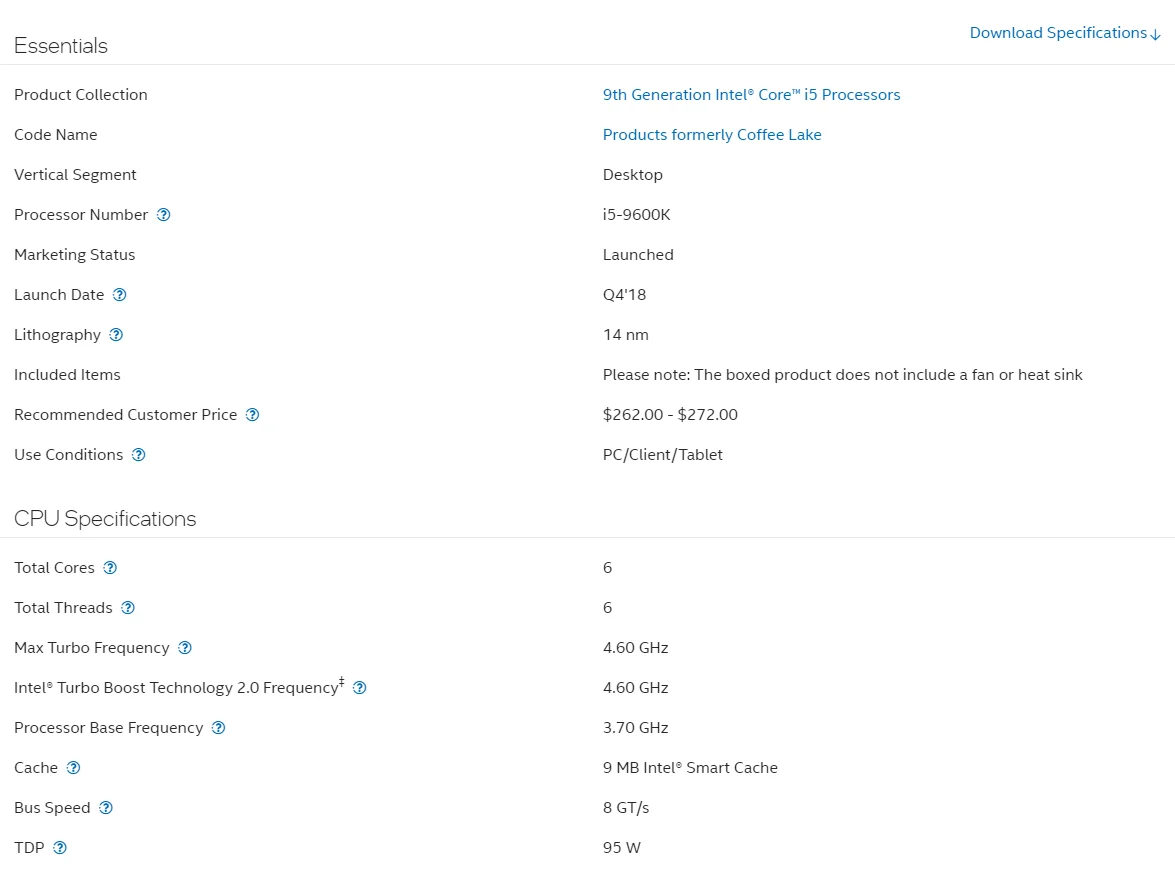Click Download Specifications link

click(1064, 33)
